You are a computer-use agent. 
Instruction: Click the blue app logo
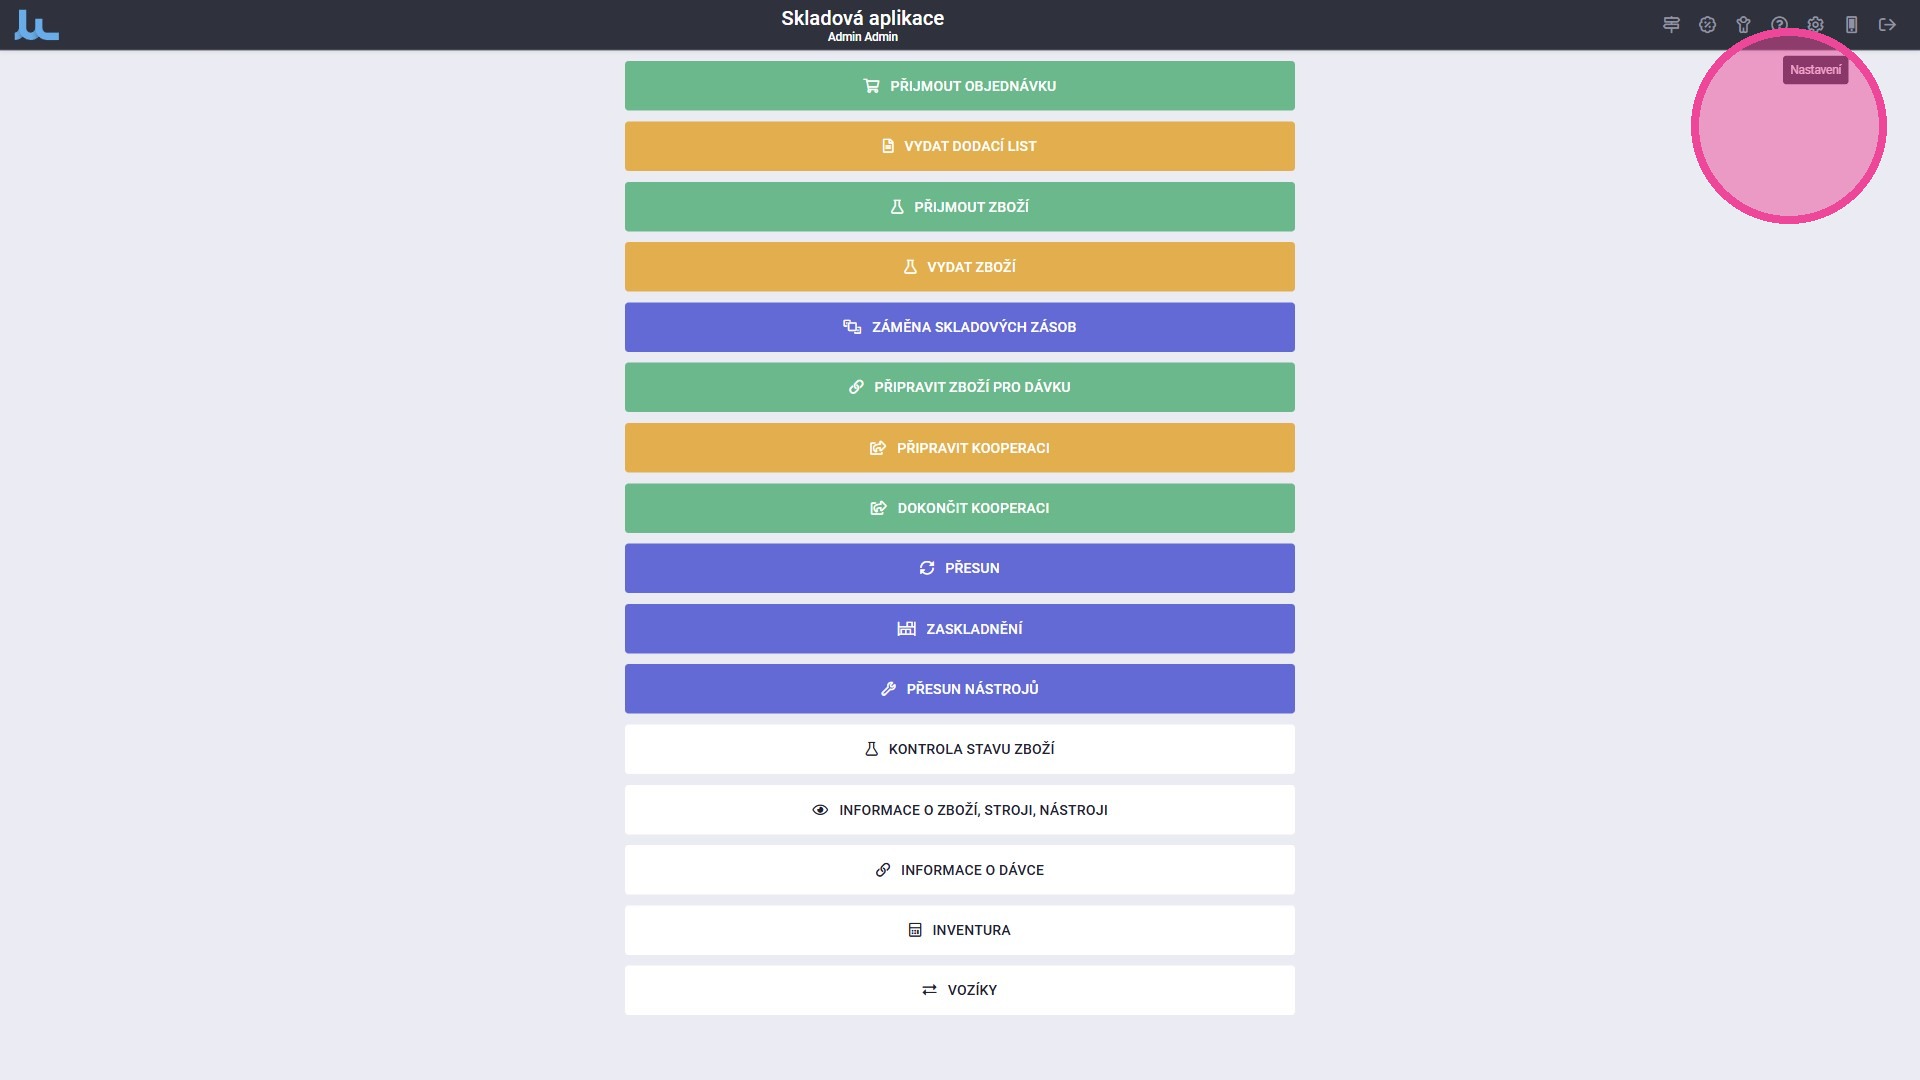[37, 25]
